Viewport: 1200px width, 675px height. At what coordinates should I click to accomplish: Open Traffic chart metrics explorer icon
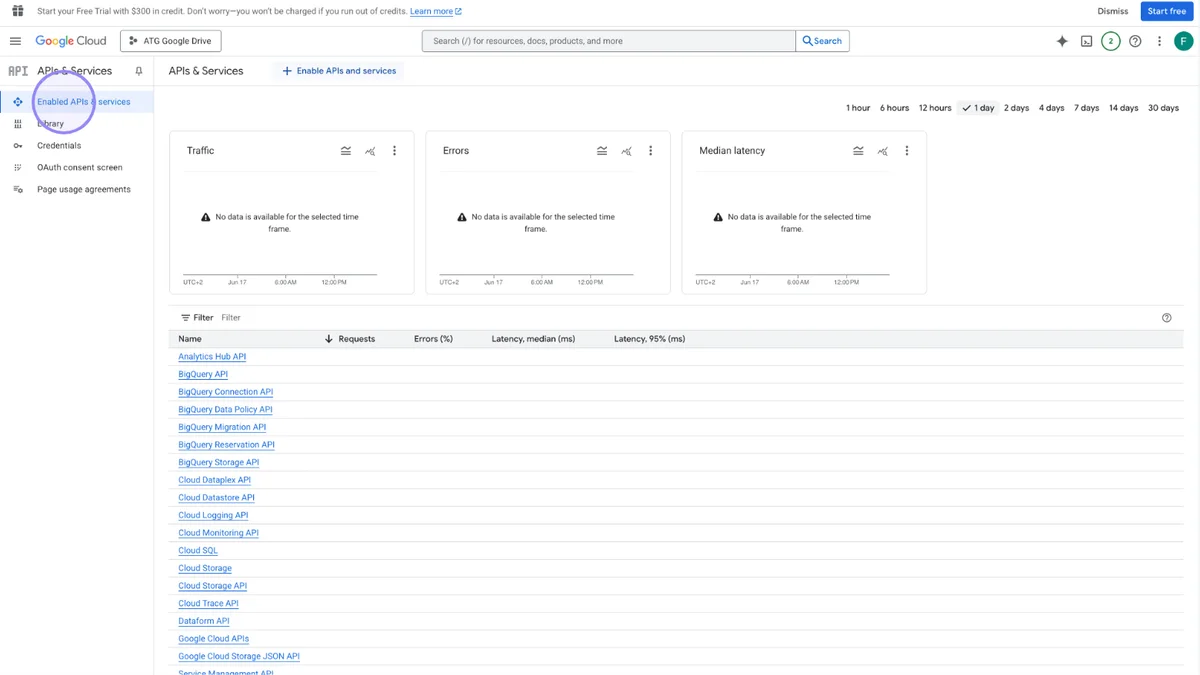click(370, 151)
